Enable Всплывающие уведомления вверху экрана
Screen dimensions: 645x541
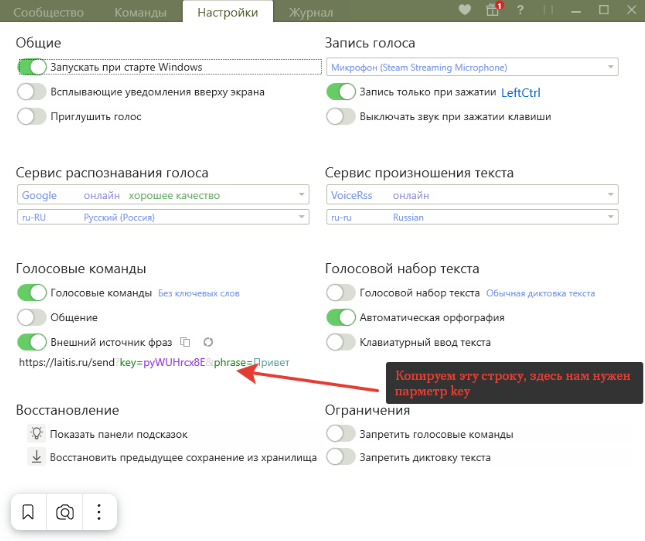pos(32,92)
